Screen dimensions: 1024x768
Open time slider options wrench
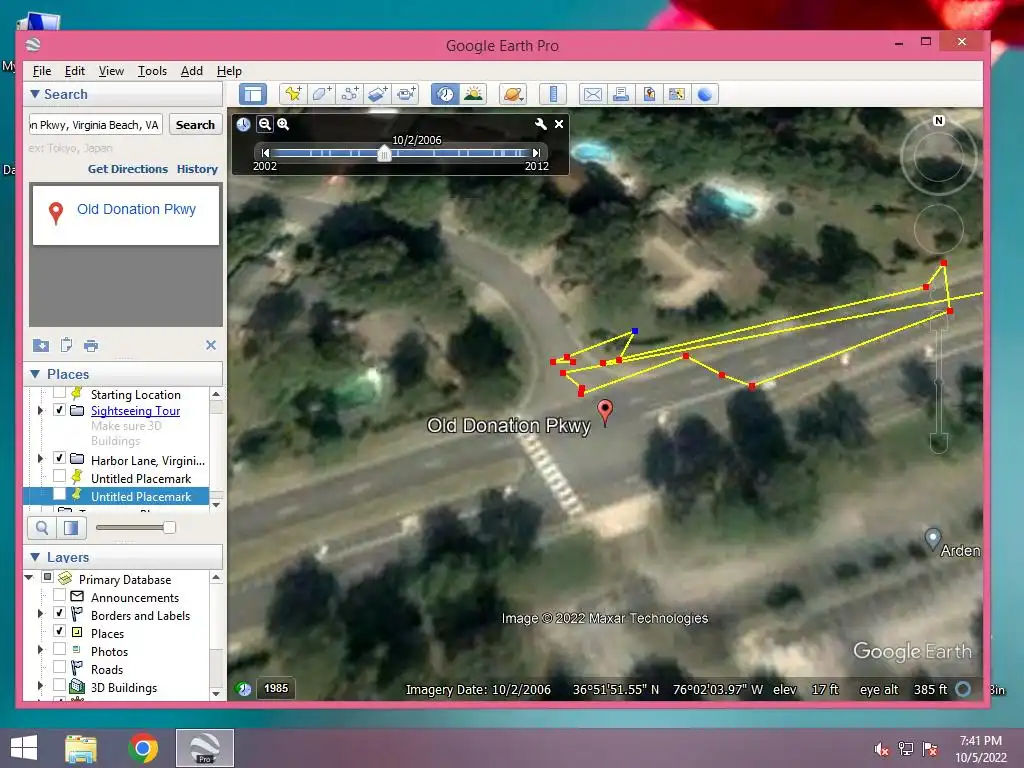click(x=540, y=124)
